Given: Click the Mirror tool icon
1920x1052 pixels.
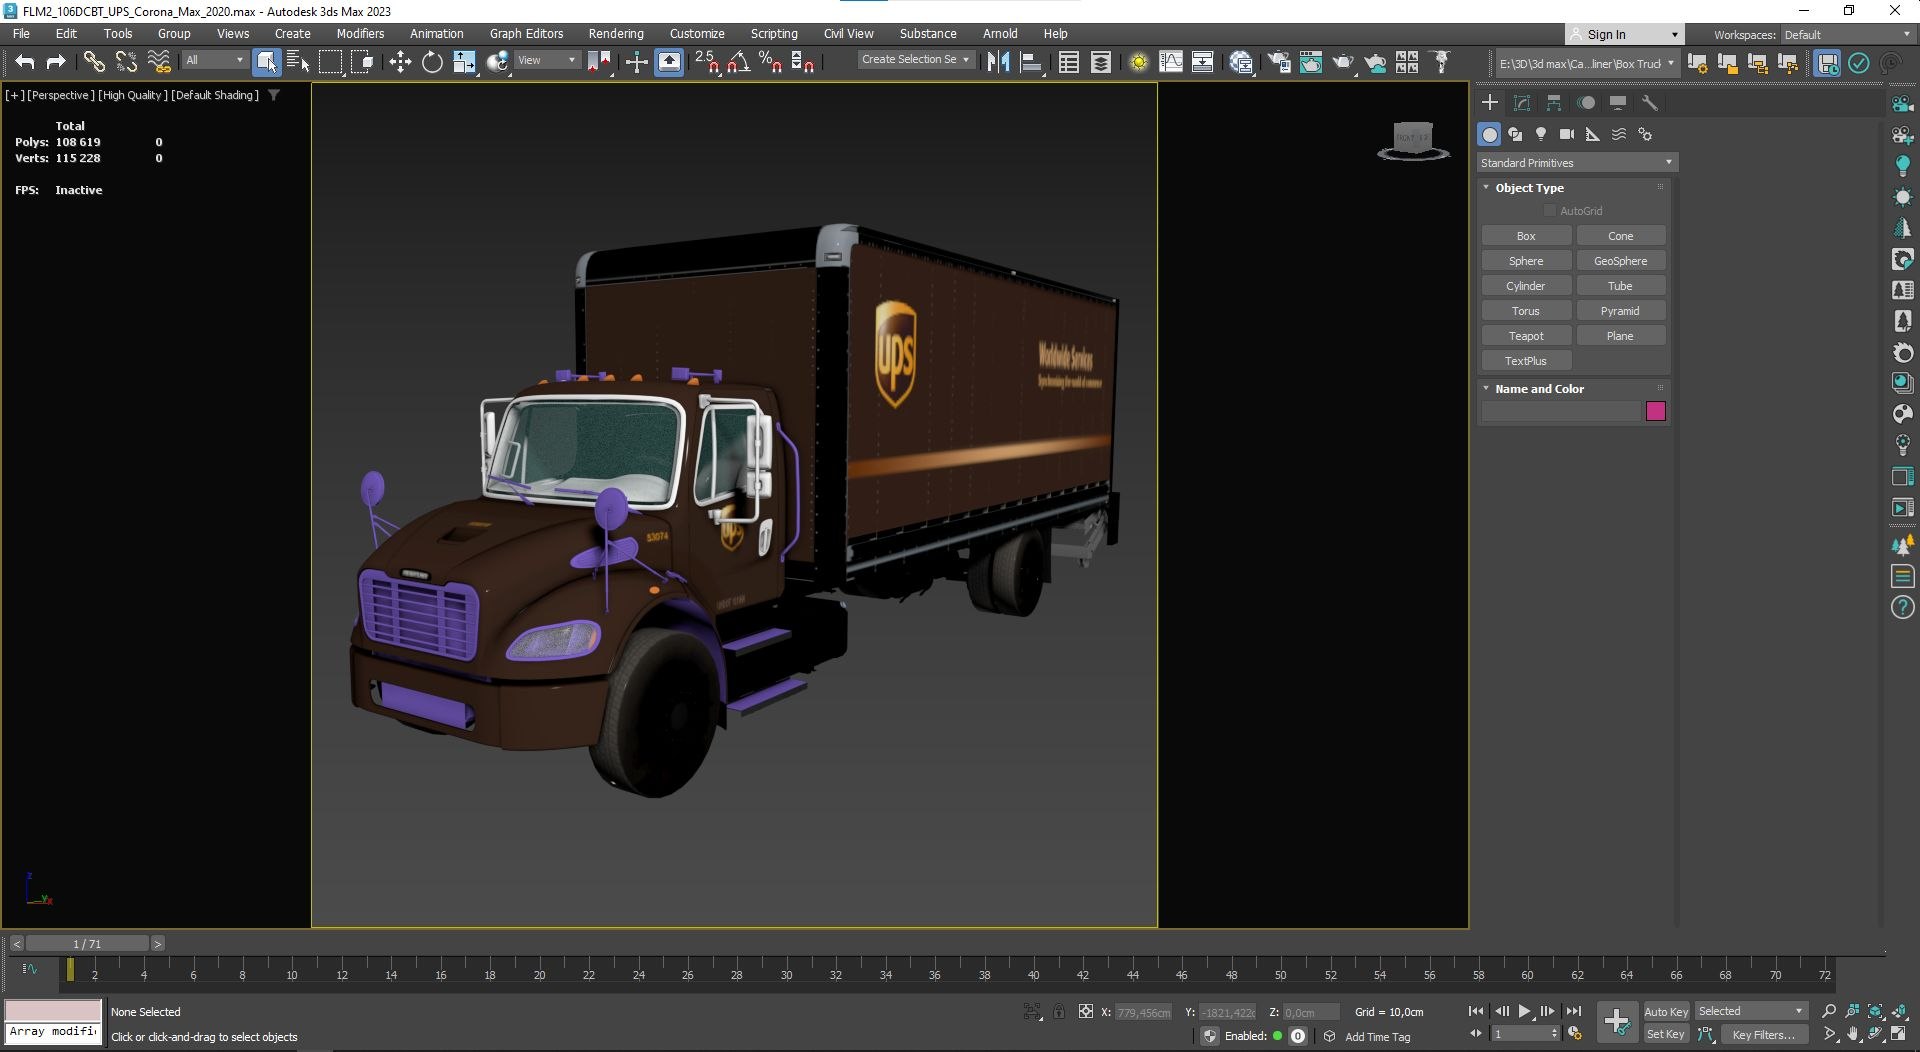Looking at the screenshot, I should pos(997,62).
